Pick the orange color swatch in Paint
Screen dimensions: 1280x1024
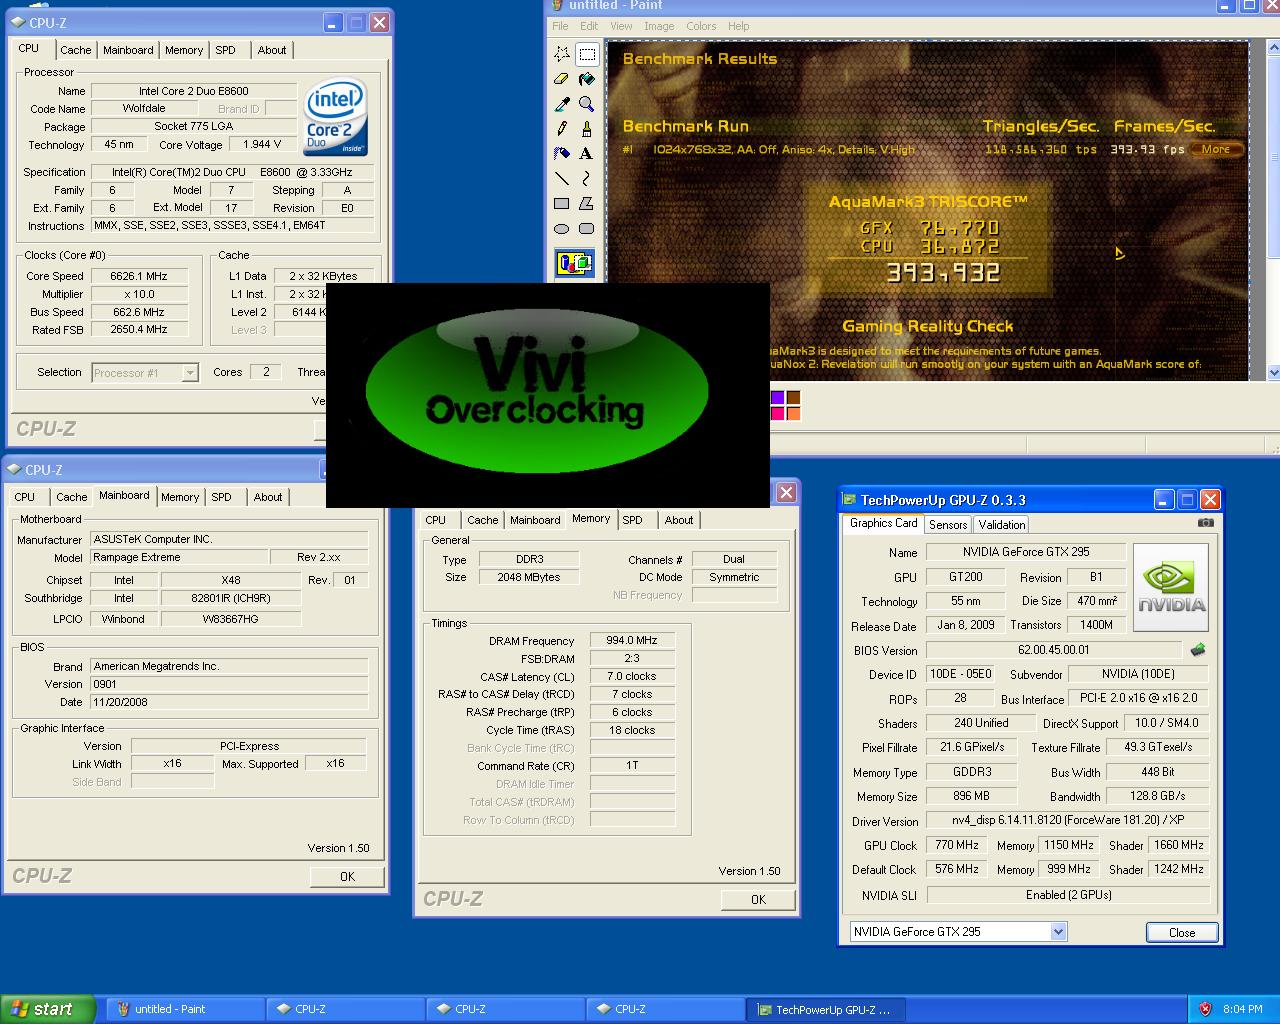point(793,413)
